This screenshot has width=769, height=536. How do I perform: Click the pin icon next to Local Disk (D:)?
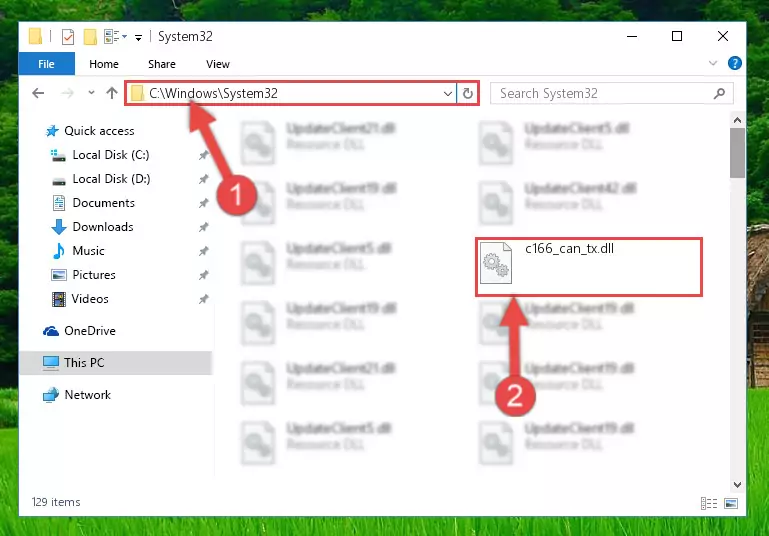(204, 179)
